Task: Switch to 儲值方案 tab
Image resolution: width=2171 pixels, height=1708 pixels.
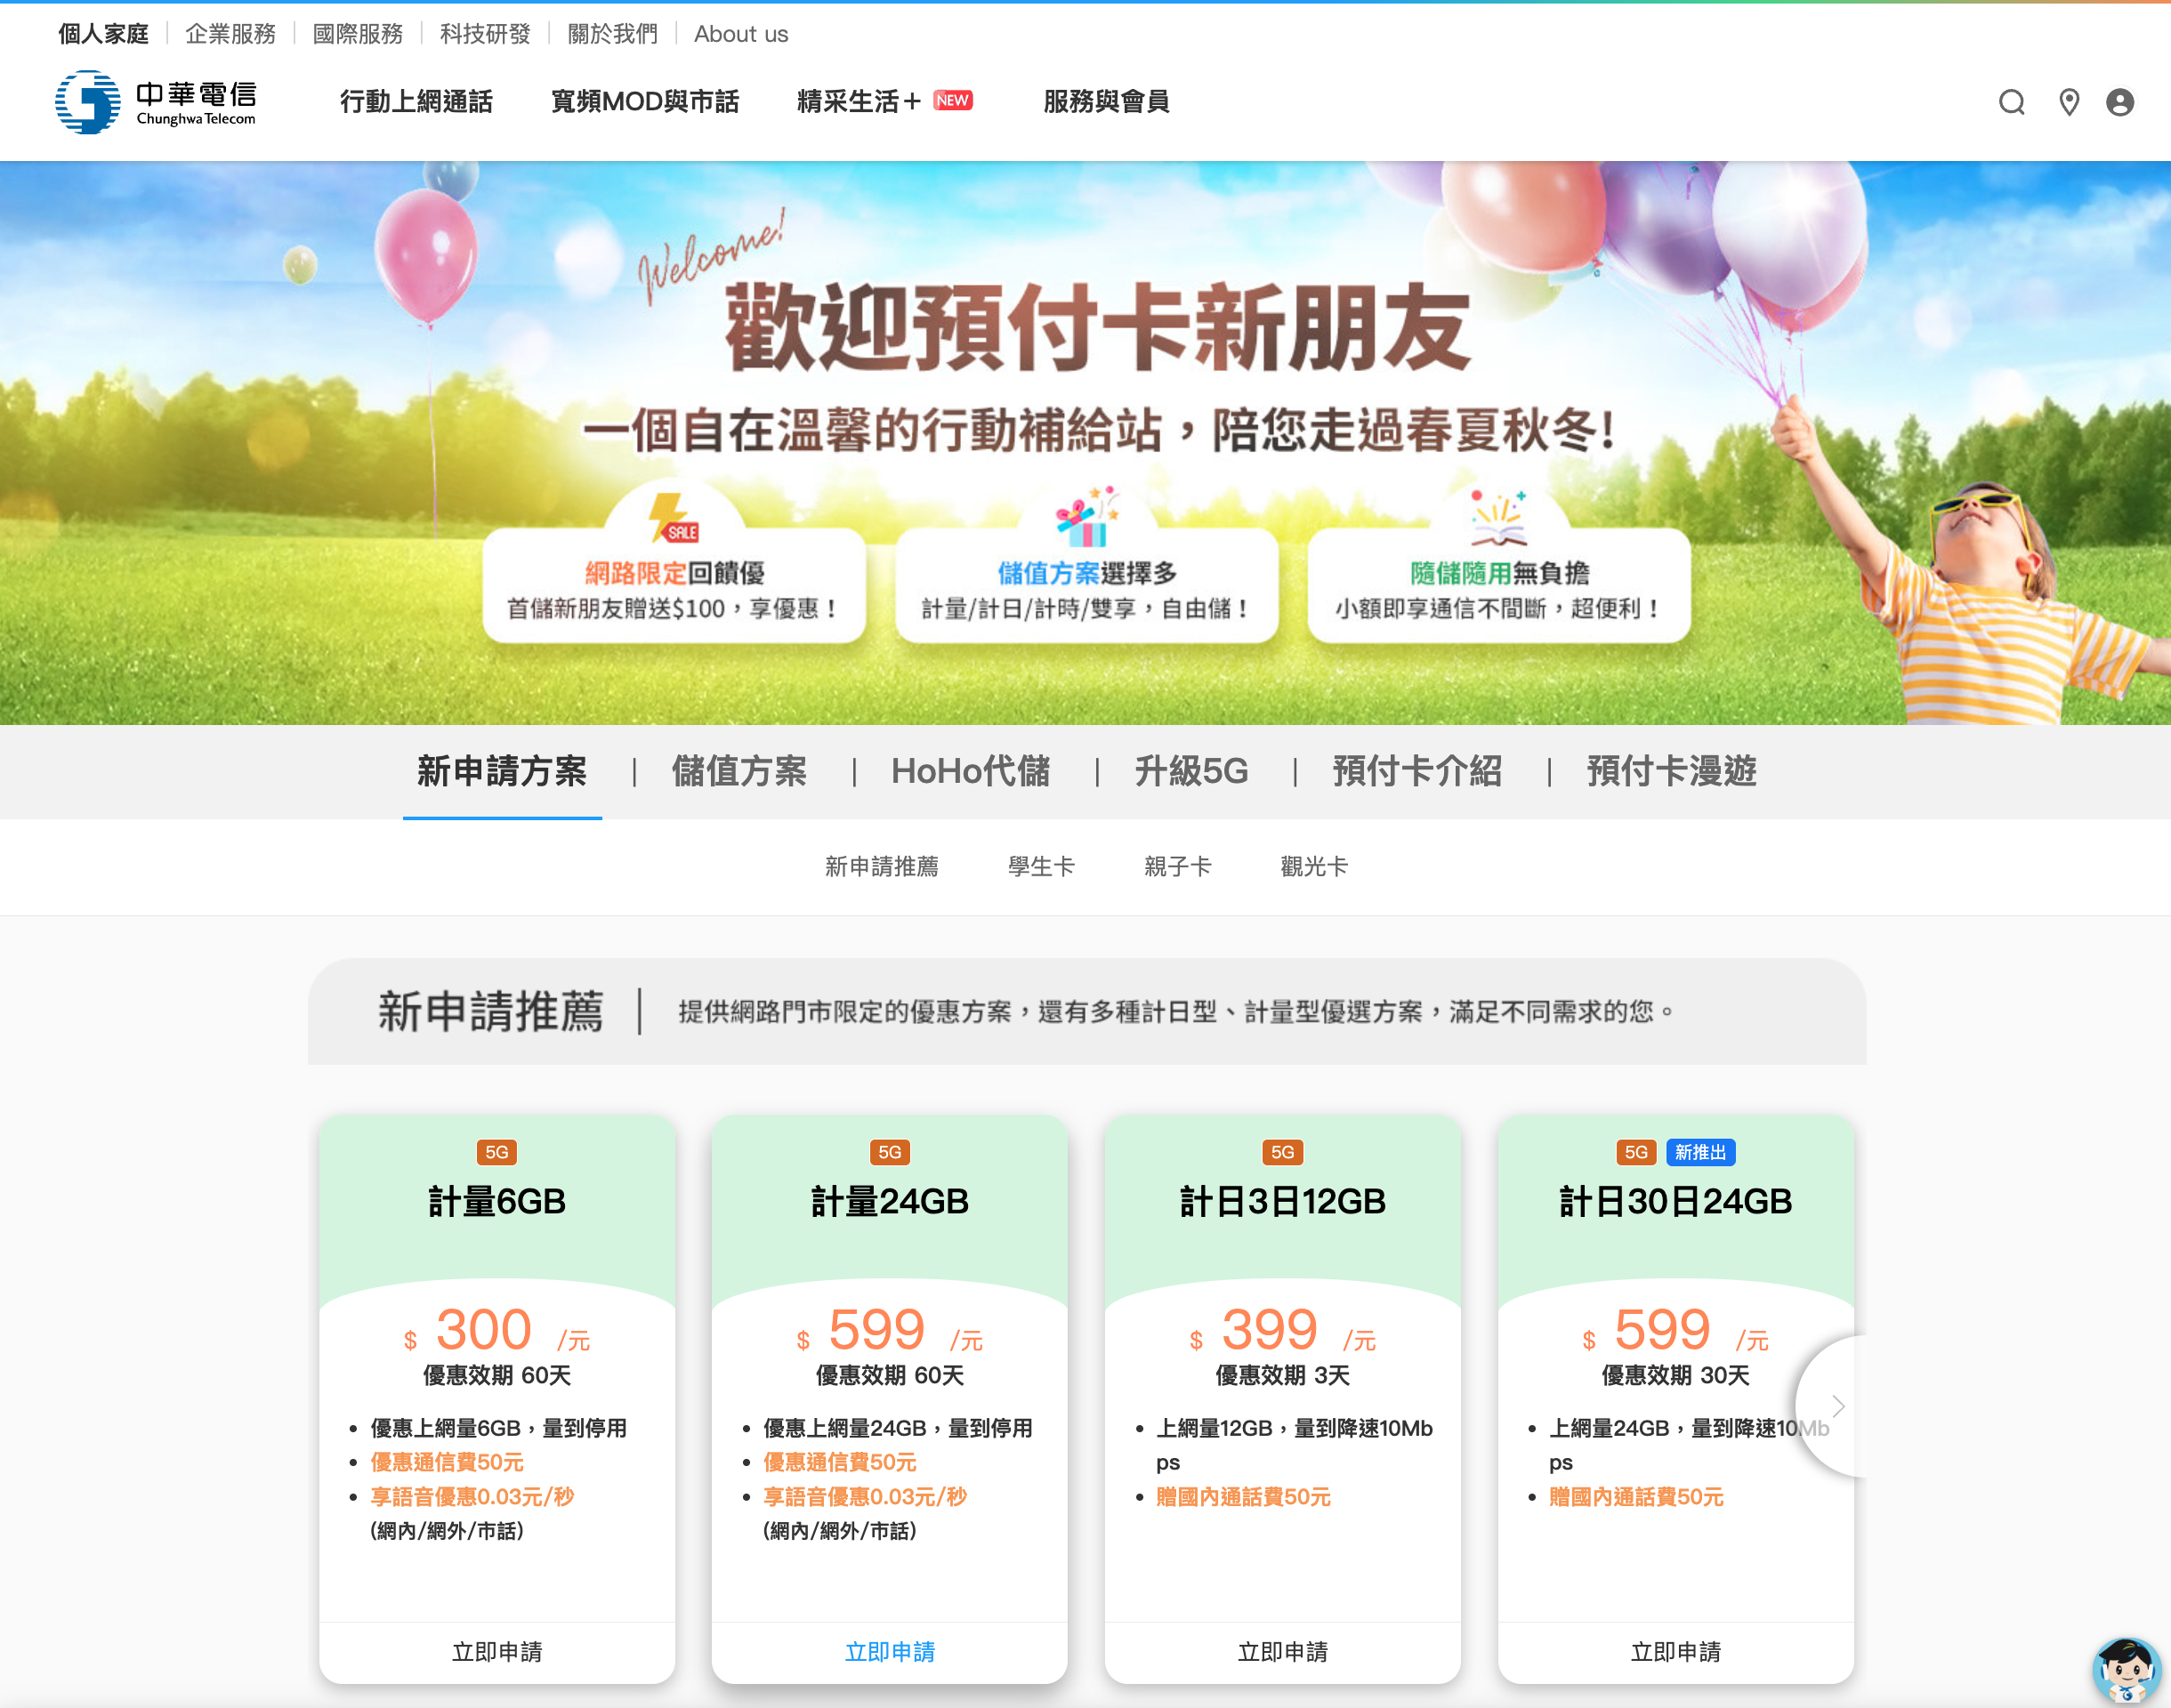Action: [x=739, y=771]
